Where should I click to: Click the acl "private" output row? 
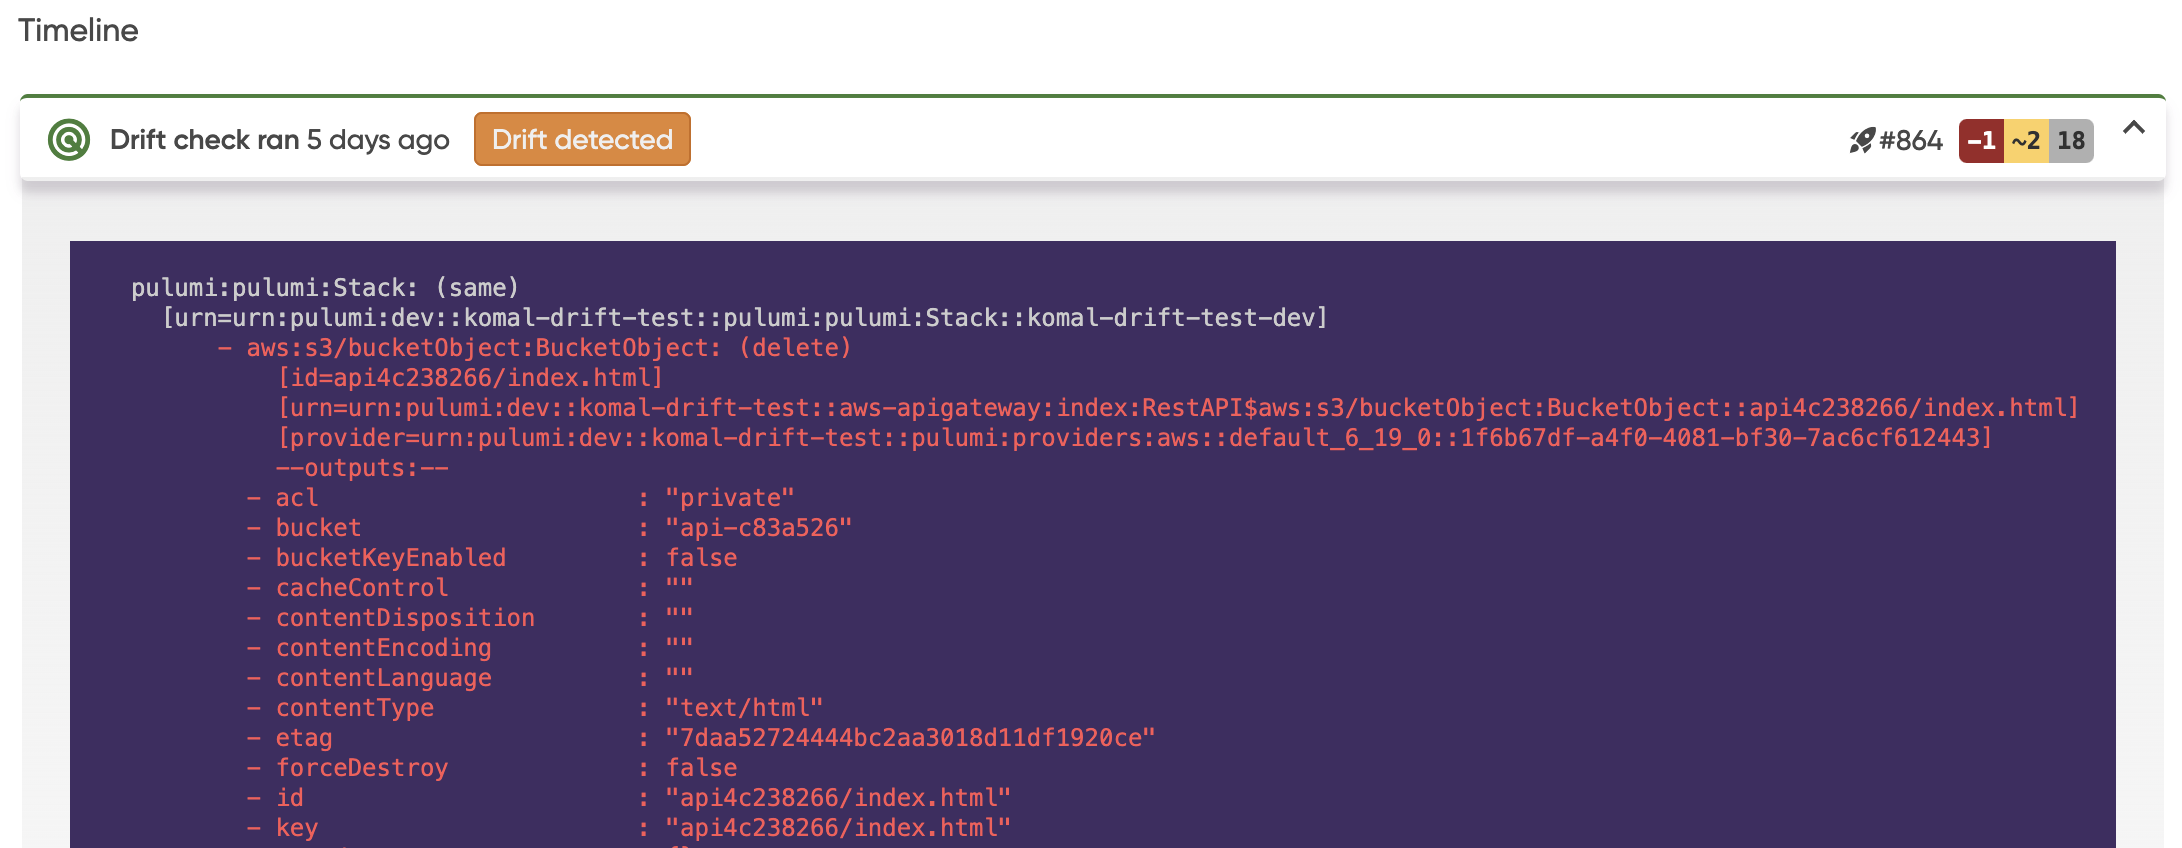tap(521, 498)
